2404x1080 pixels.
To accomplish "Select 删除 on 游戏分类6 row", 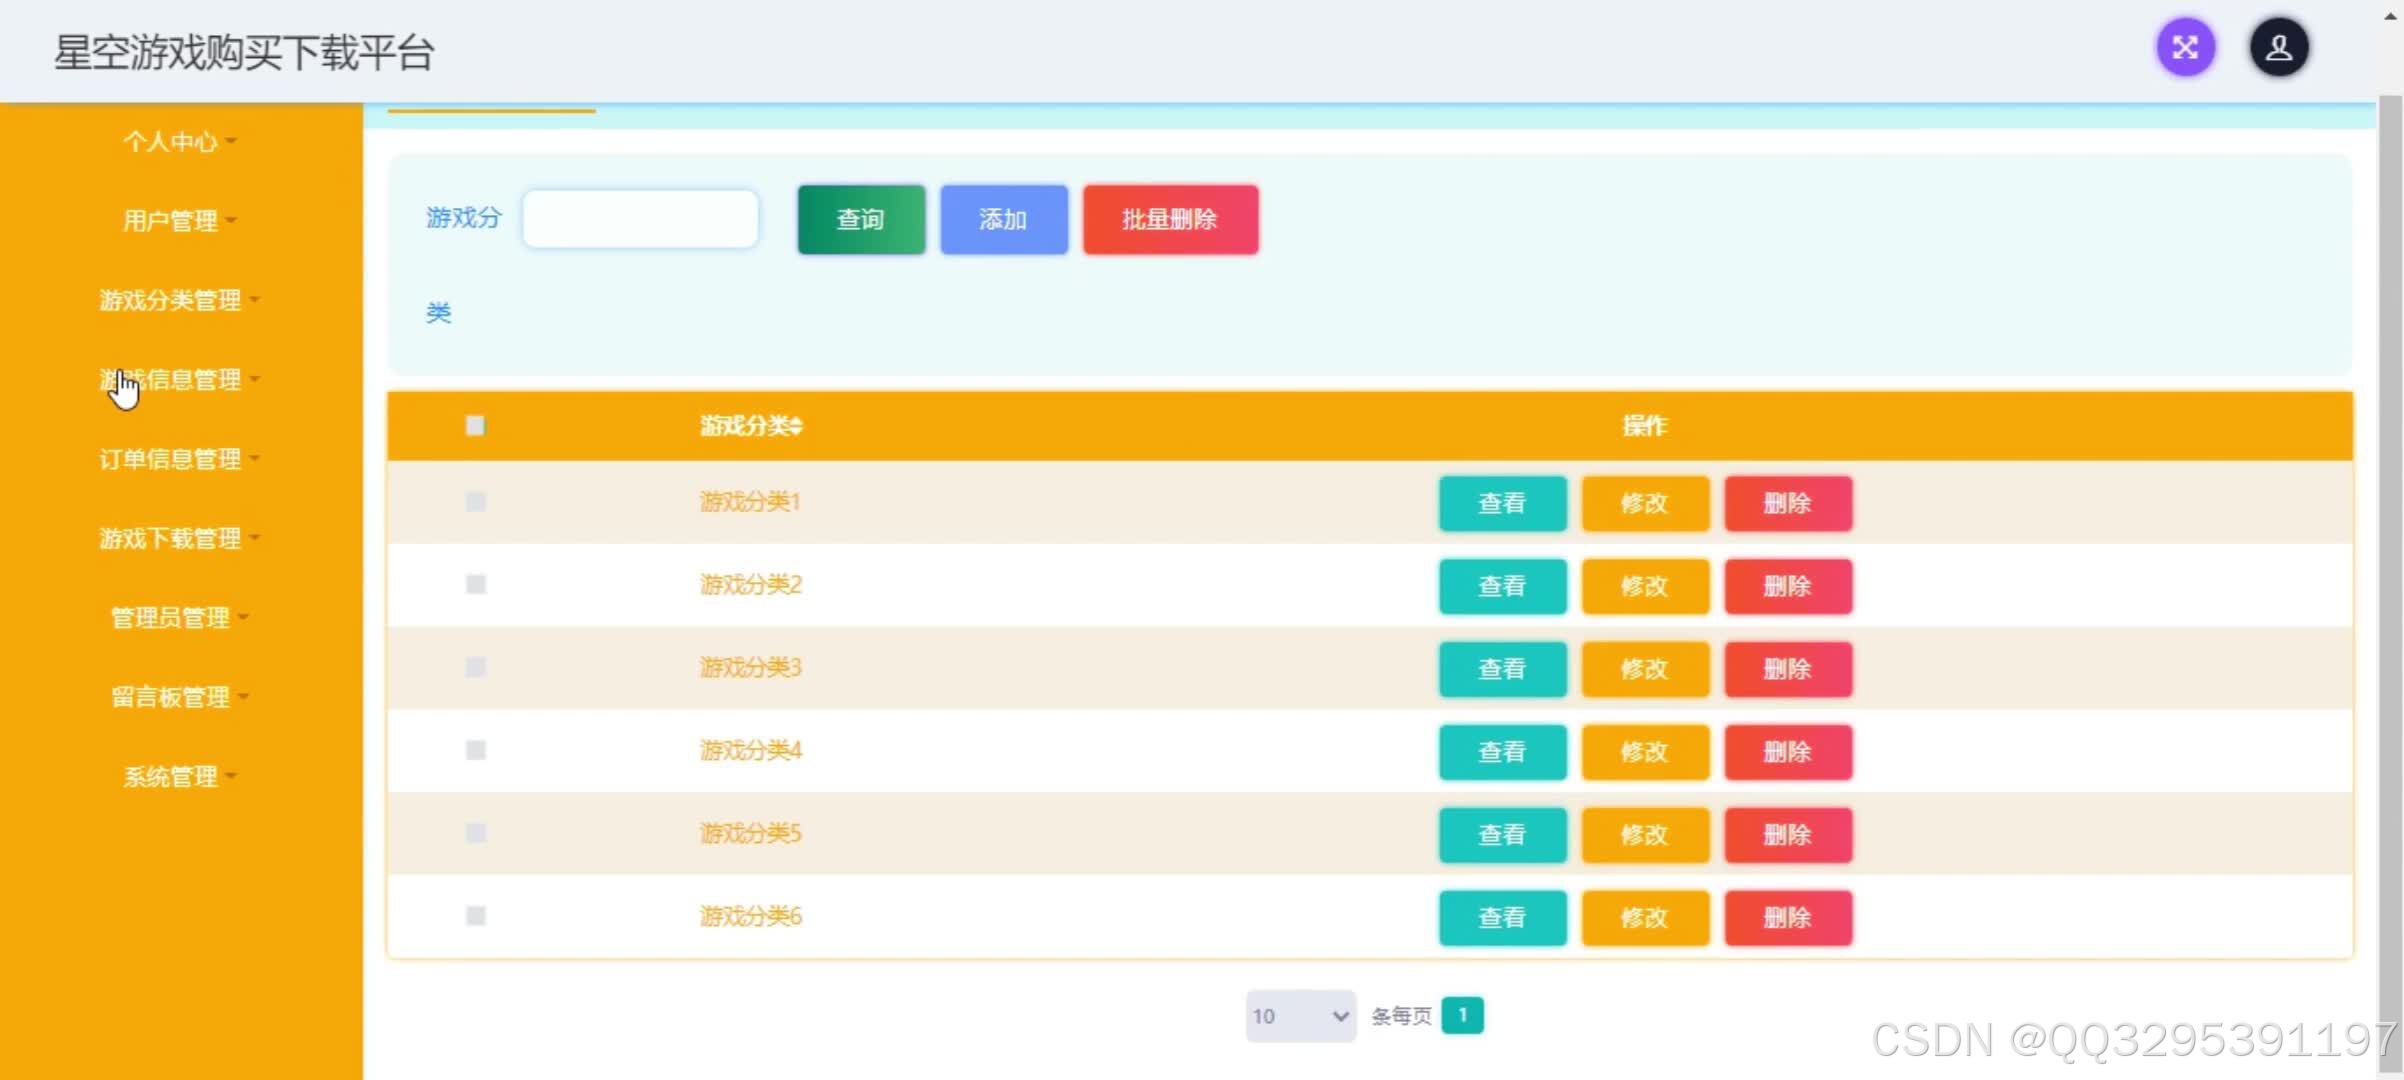I will coord(1788,918).
